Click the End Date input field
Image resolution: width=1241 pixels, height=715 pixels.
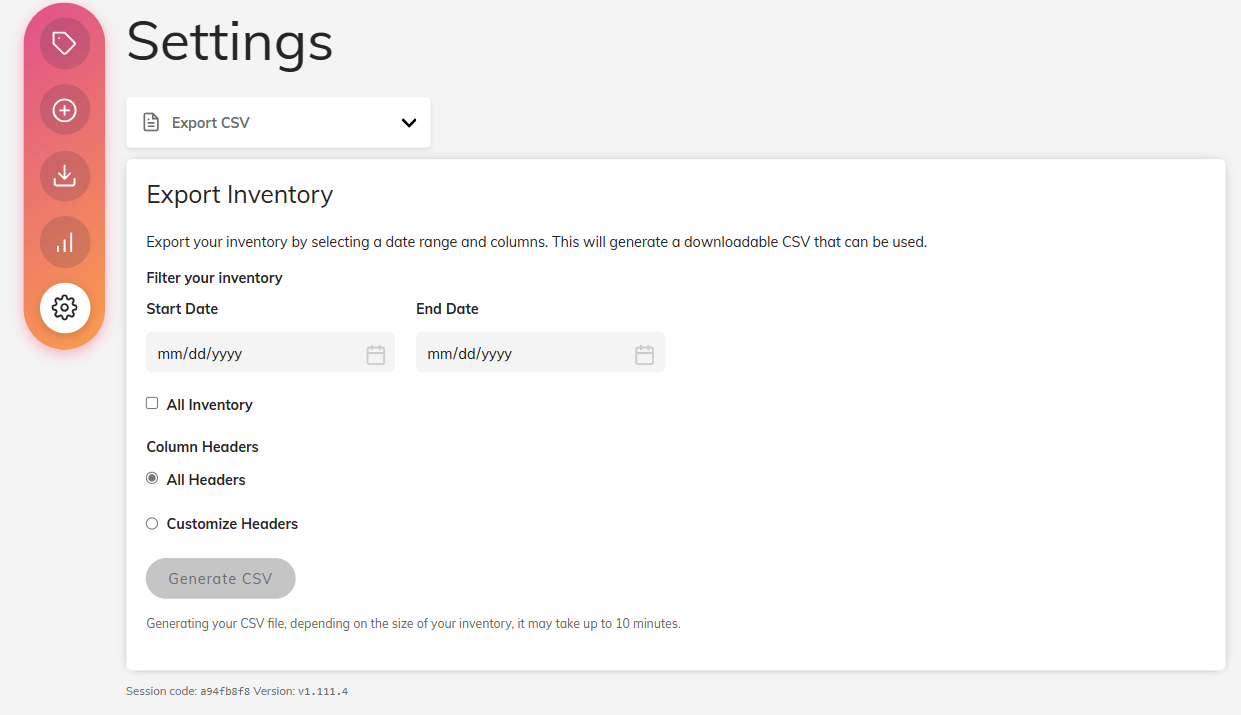pyautogui.click(x=540, y=353)
